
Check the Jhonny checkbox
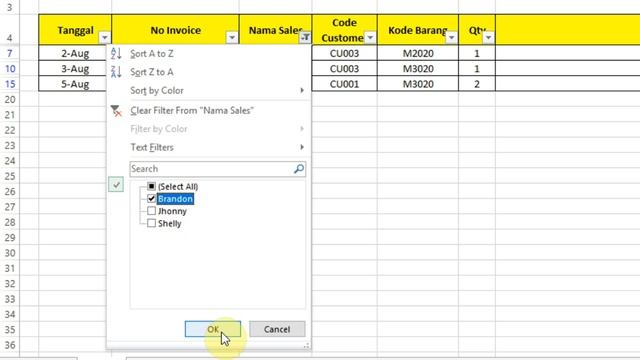151,211
